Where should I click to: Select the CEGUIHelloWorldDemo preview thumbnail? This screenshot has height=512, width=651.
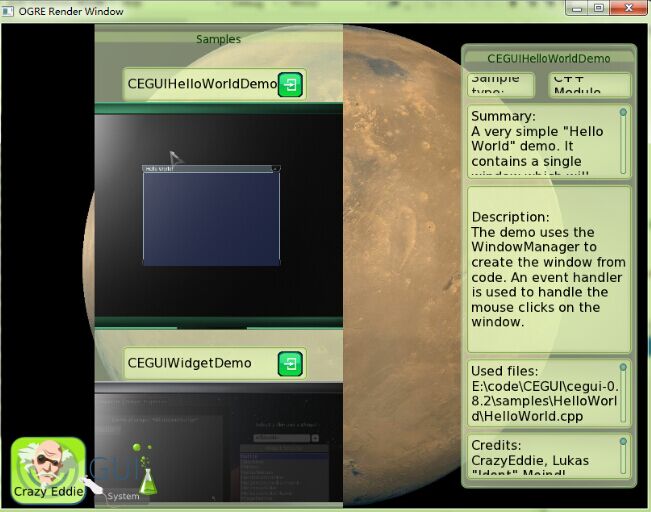tap(219, 215)
